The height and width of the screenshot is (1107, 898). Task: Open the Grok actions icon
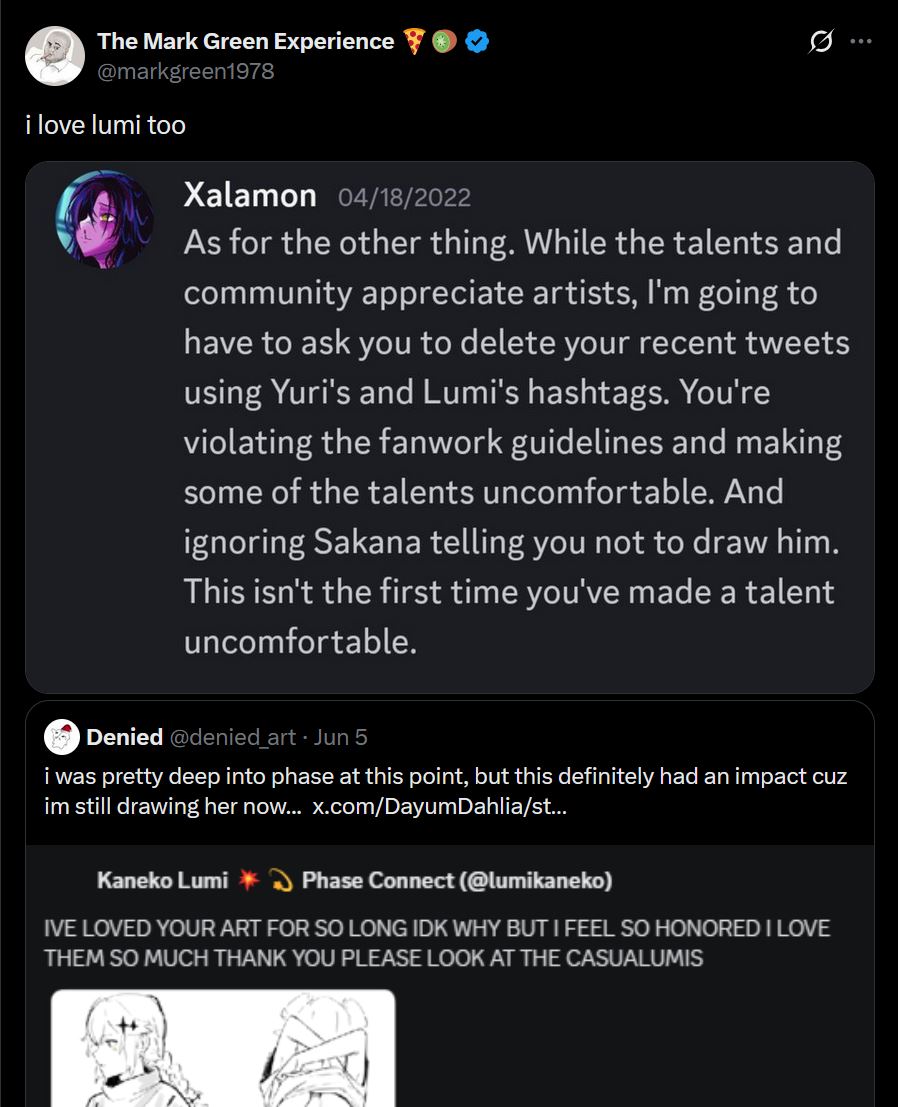click(820, 42)
